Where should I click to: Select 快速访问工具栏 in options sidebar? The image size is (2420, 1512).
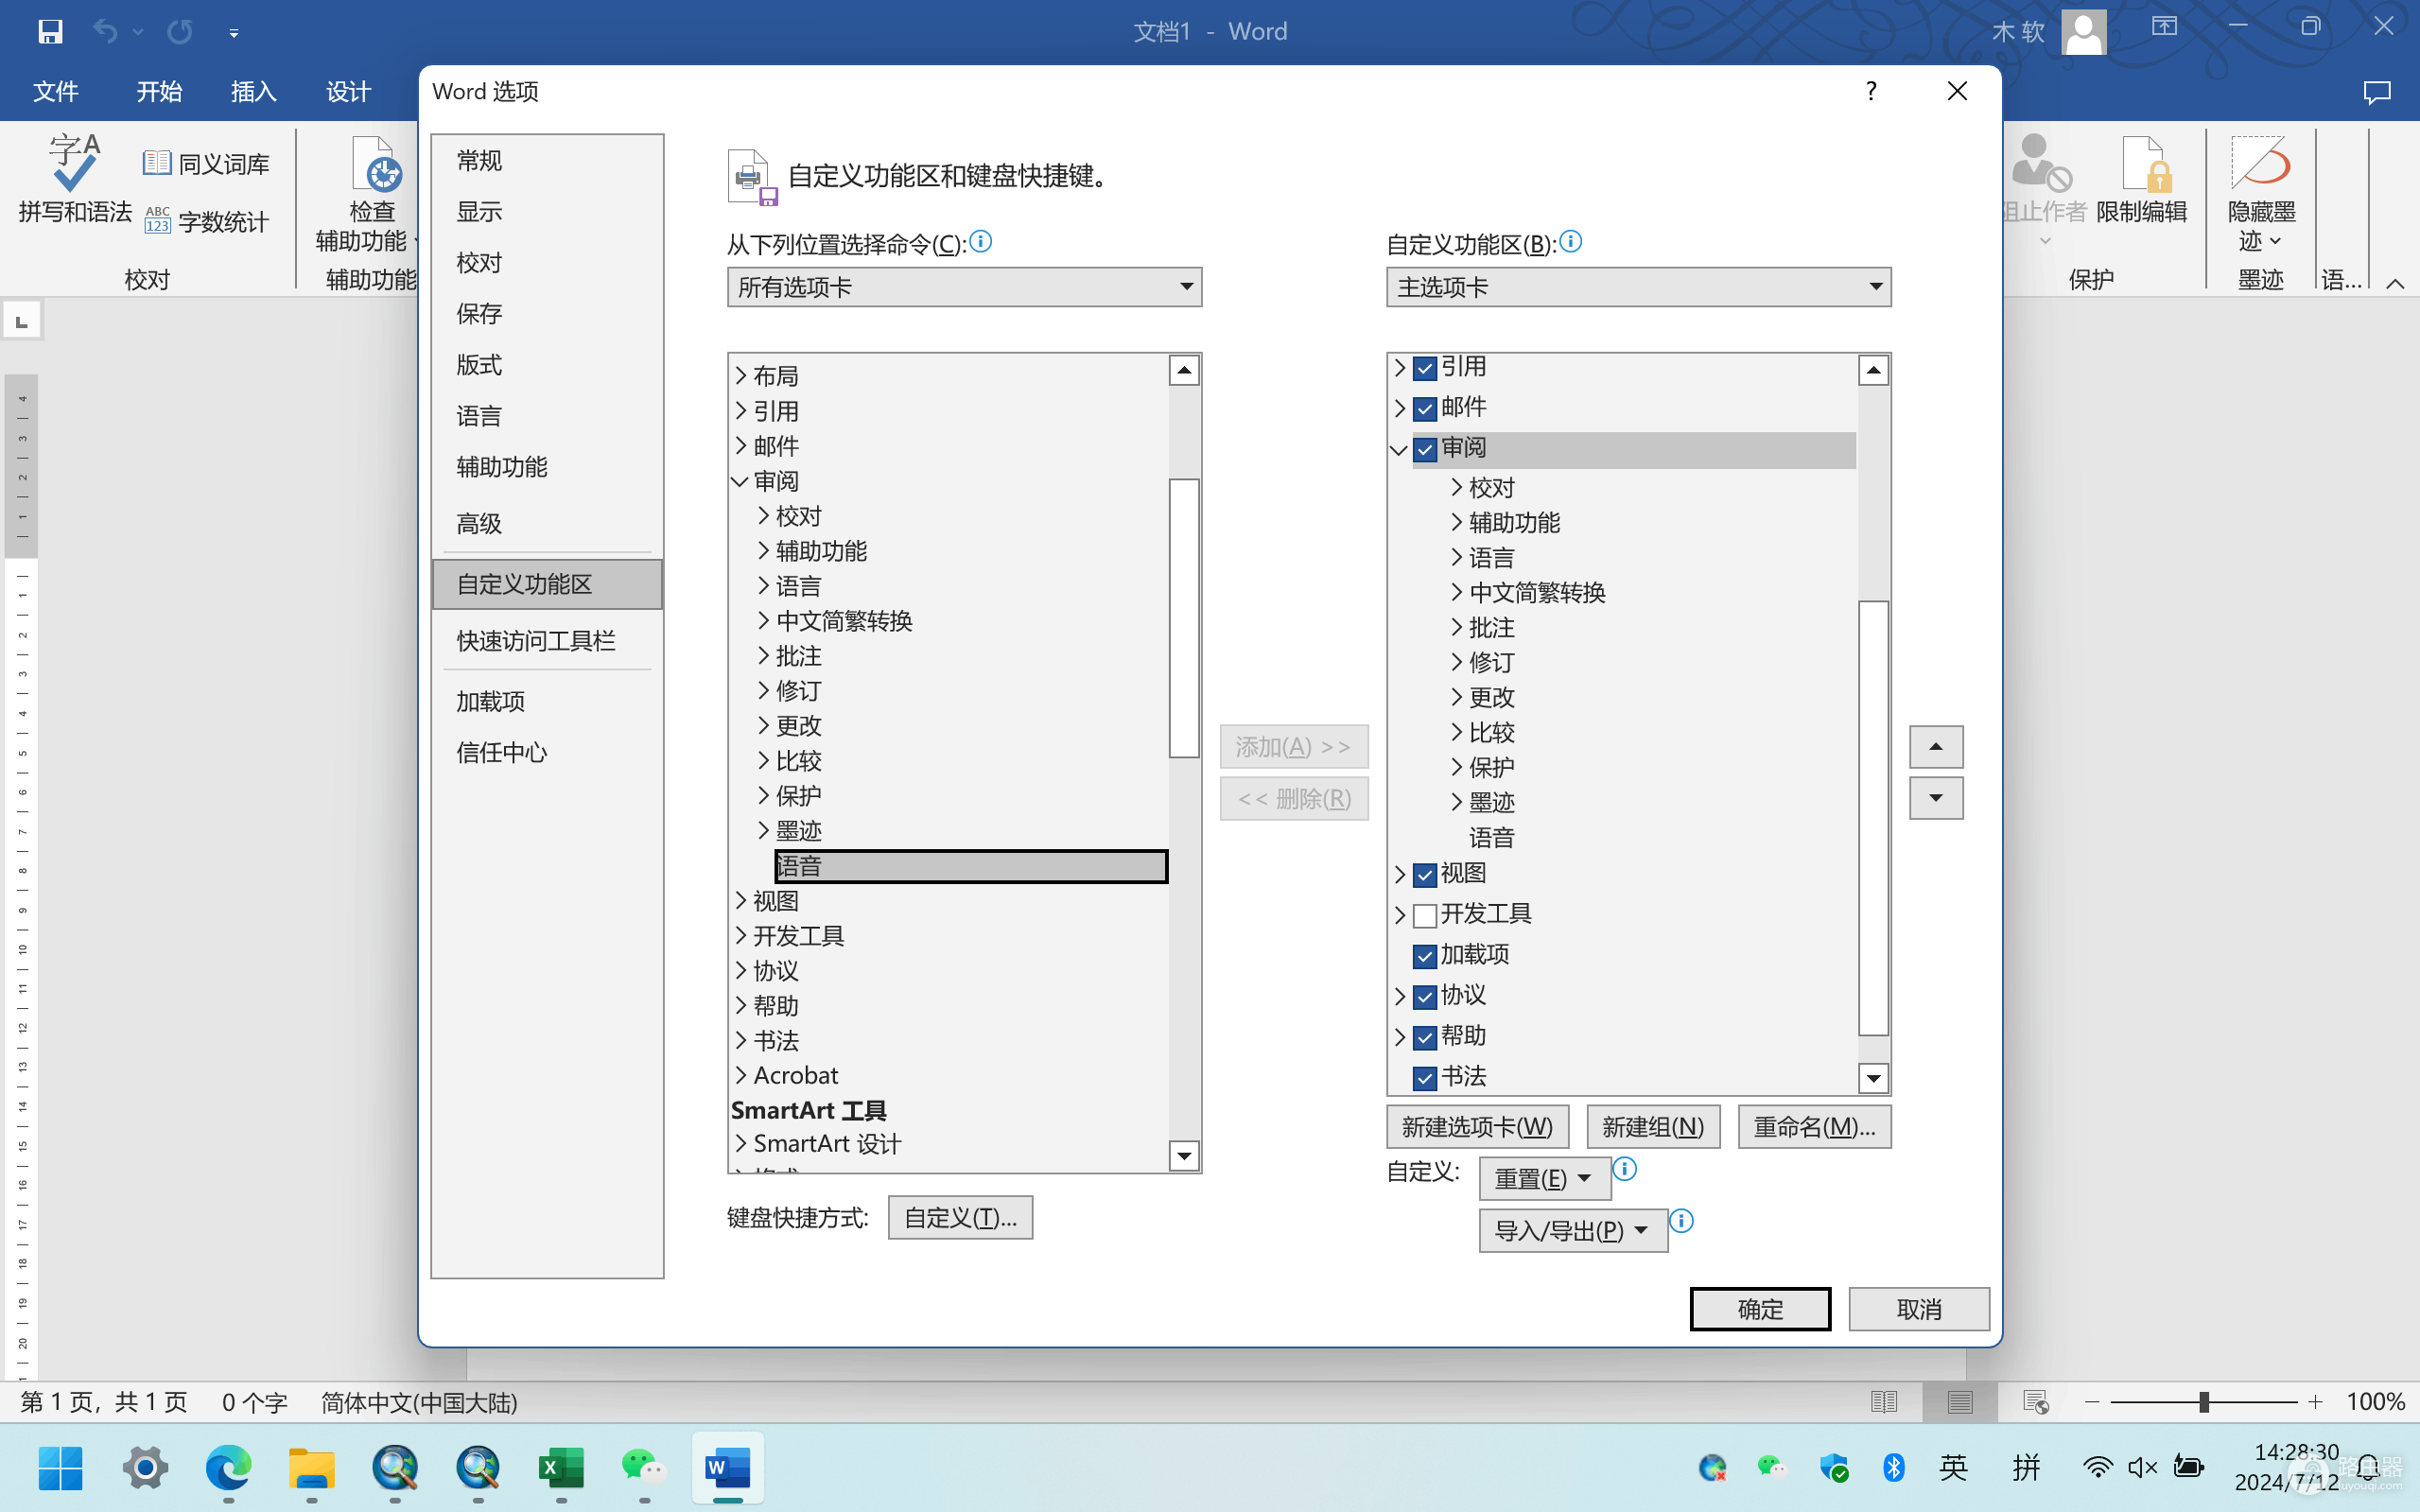(547, 641)
